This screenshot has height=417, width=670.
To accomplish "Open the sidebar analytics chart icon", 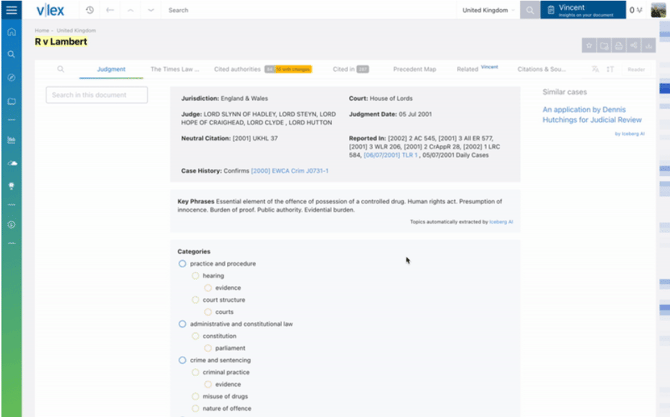I will click(12, 140).
